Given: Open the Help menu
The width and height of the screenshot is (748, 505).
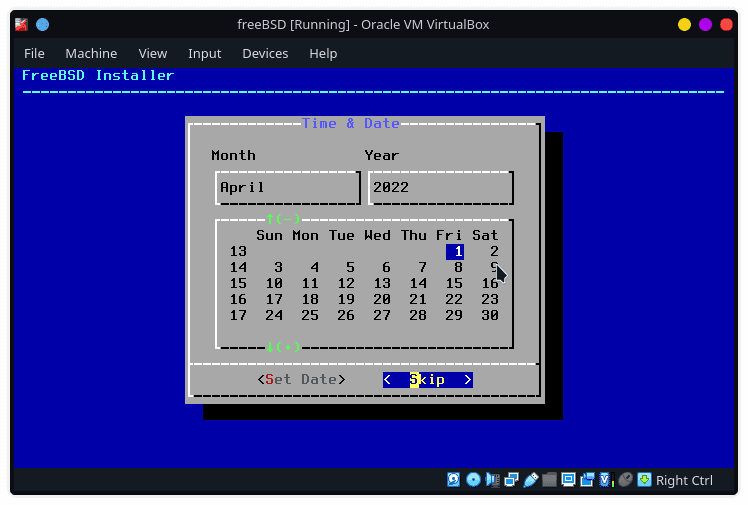Looking at the screenshot, I should [323, 53].
